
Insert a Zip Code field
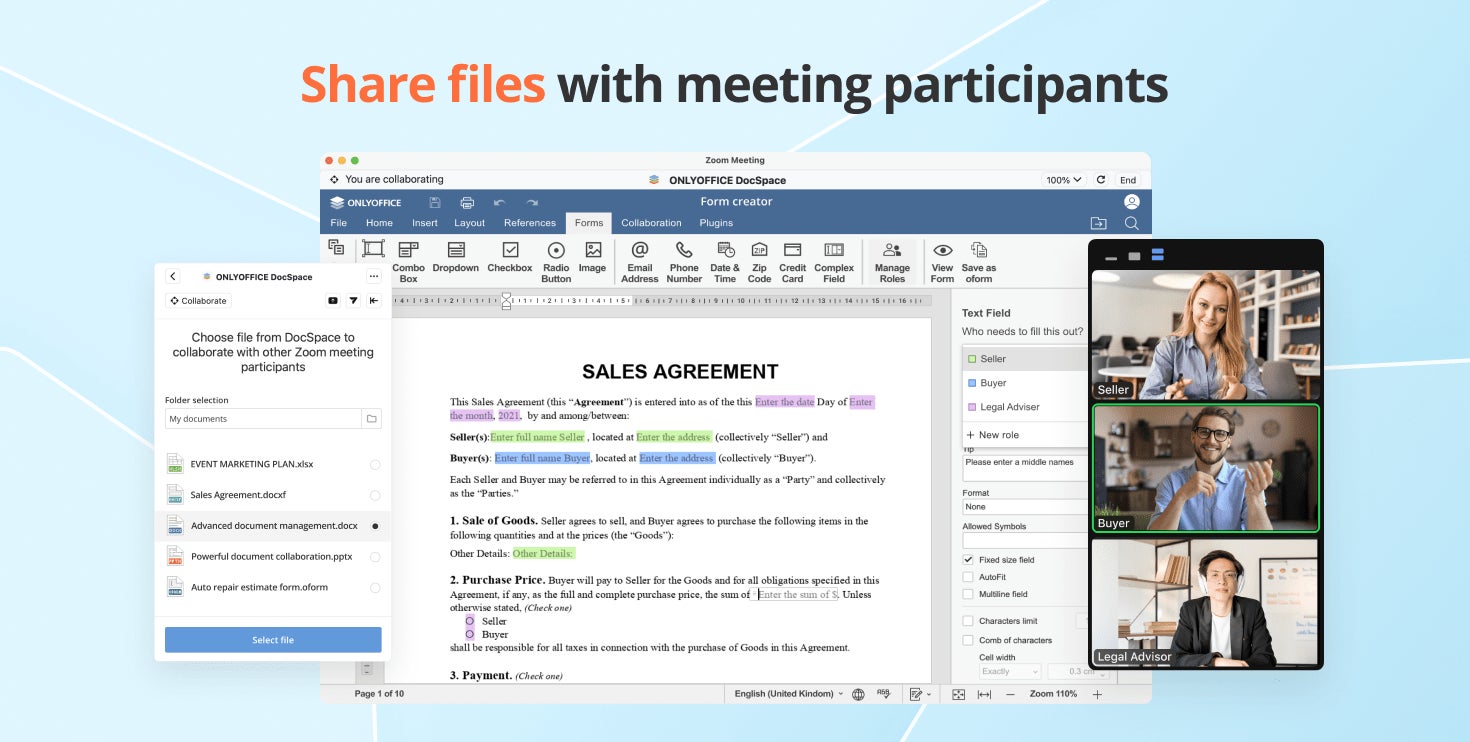pyautogui.click(x=759, y=262)
